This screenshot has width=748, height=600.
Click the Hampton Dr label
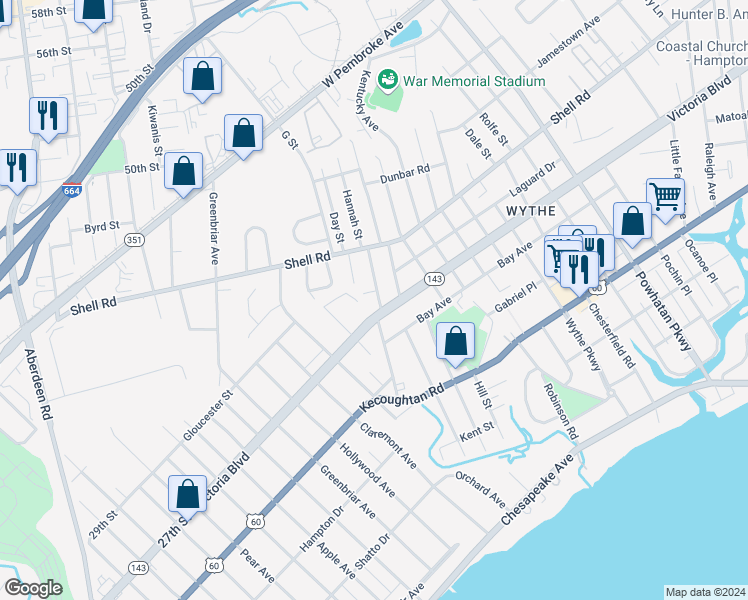[x=322, y=529]
